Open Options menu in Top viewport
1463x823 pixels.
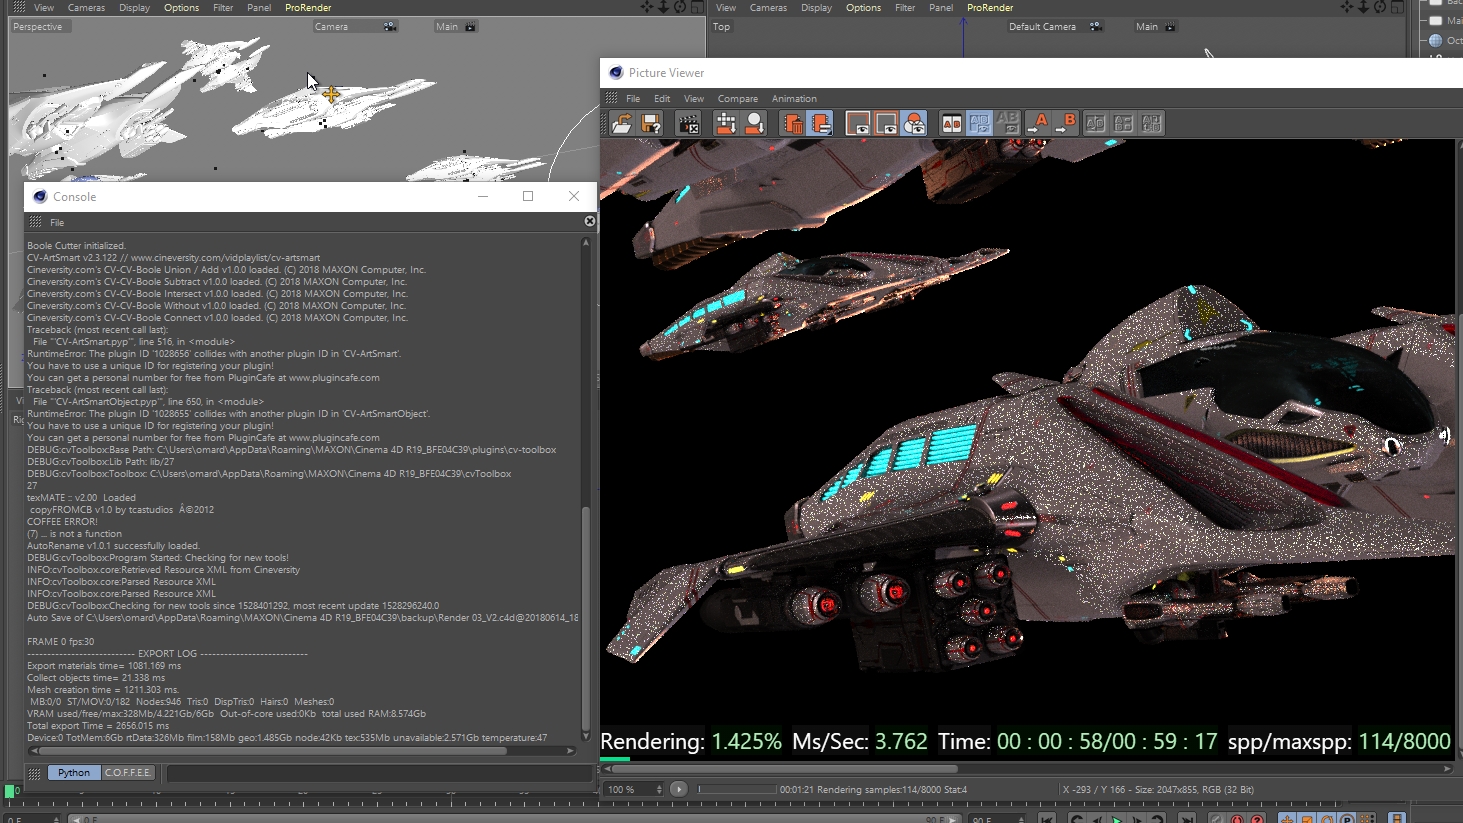(863, 8)
